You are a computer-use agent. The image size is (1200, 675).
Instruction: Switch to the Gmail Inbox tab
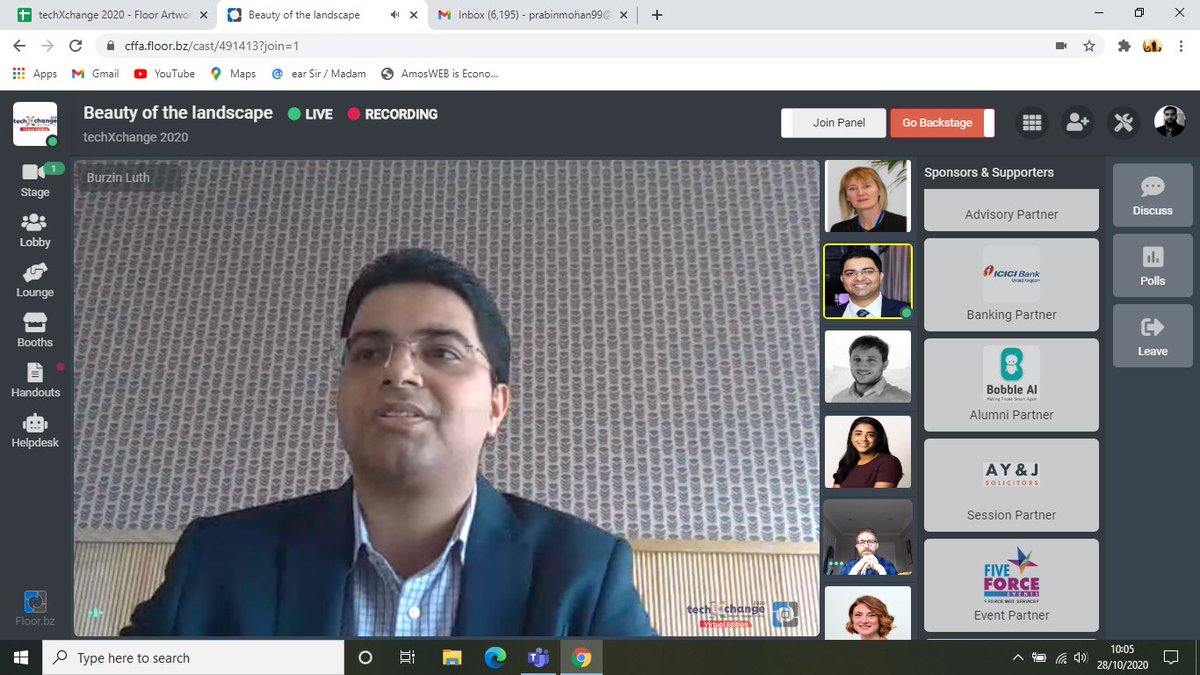click(x=532, y=15)
